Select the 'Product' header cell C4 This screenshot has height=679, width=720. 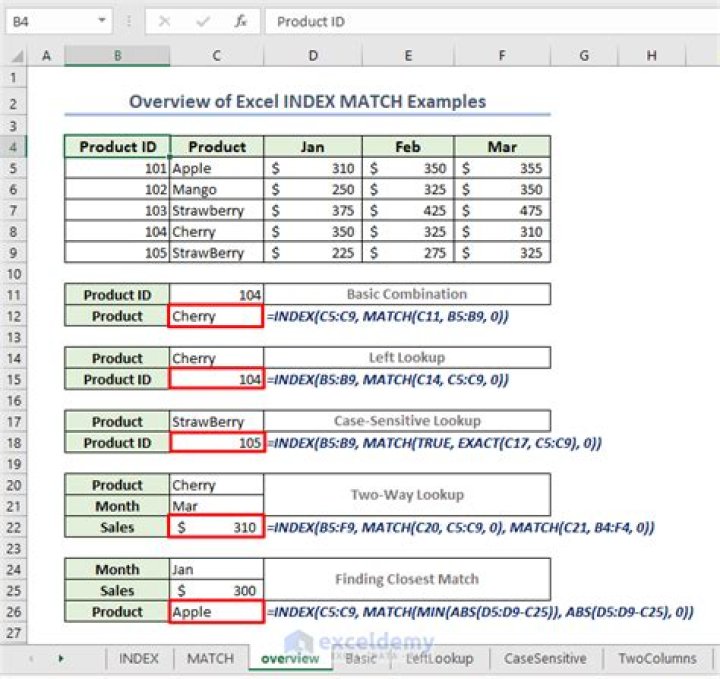217,147
